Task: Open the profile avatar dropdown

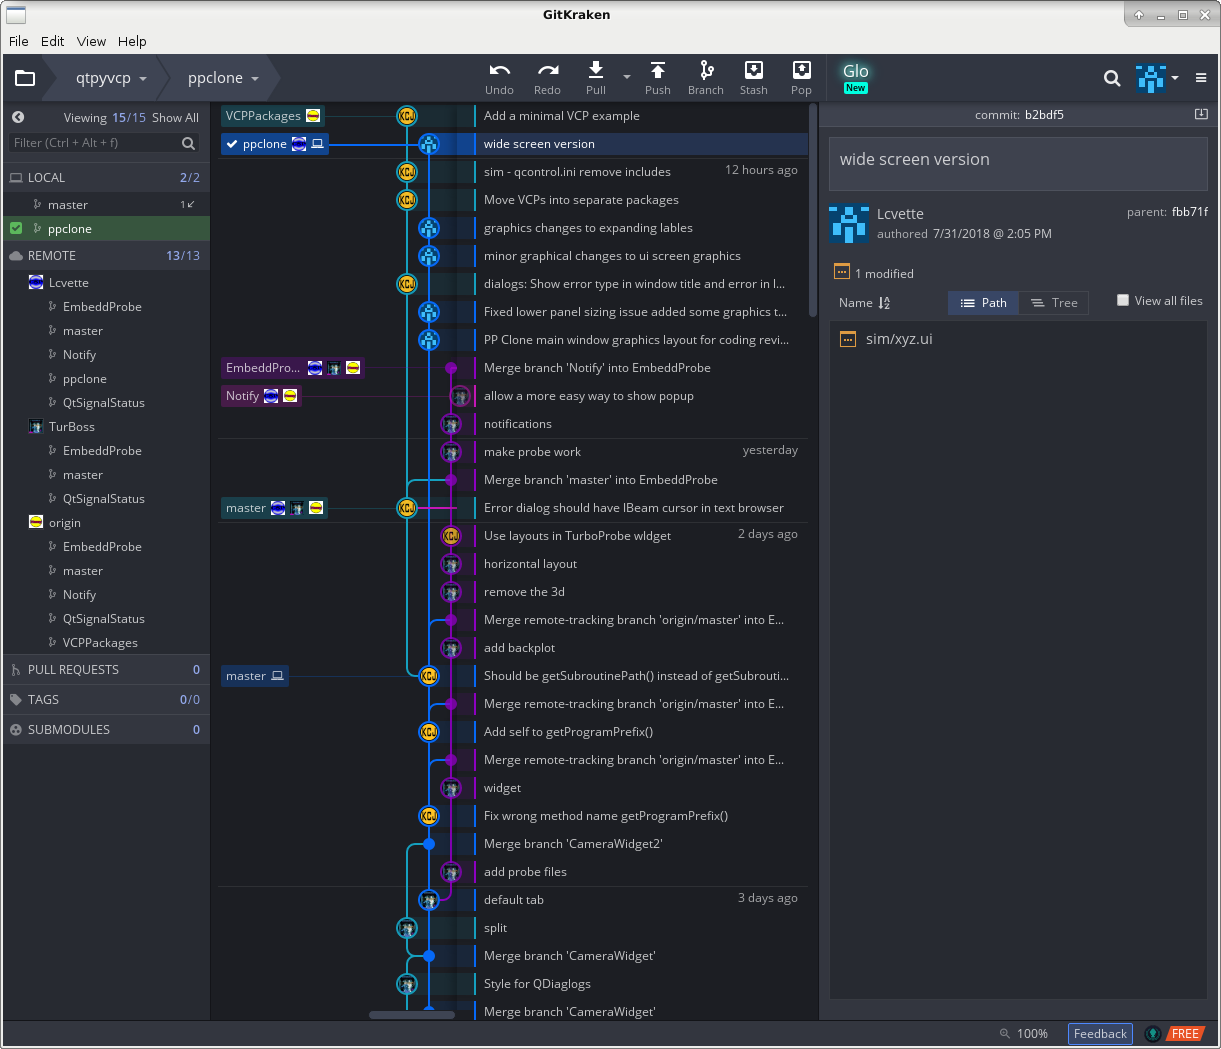Action: click(1157, 78)
